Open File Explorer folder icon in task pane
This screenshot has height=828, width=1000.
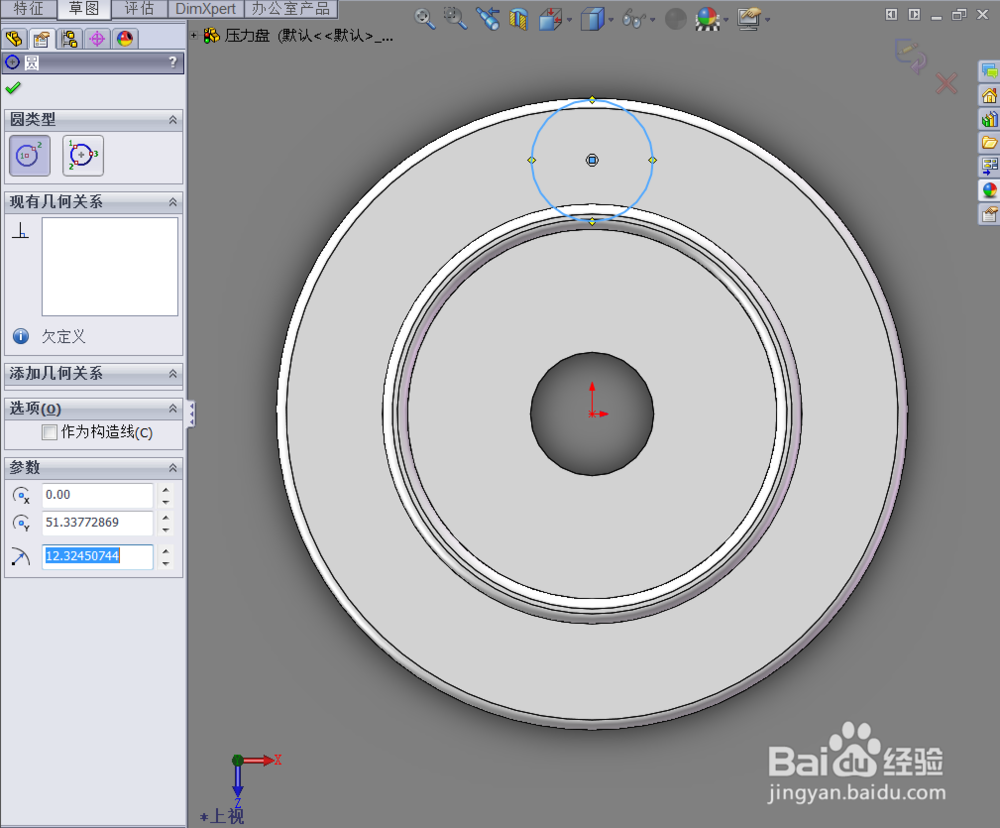pos(989,143)
